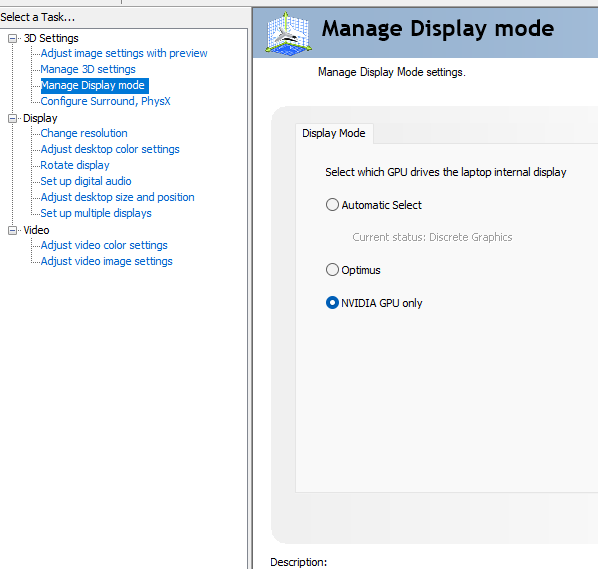Click the Select which GPU drives heading
The height and width of the screenshot is (569, 598).
pos(446,172)
